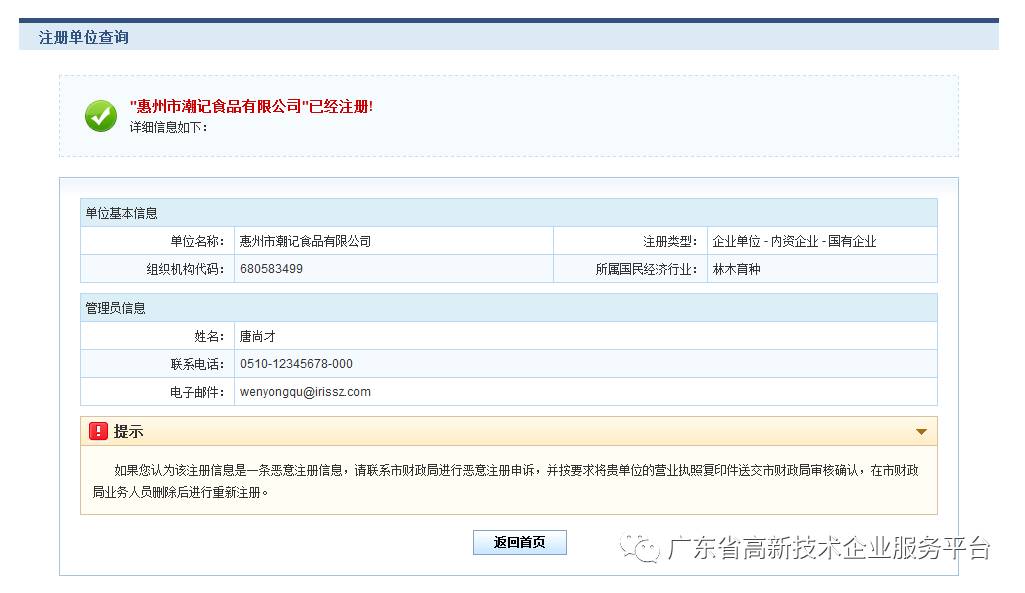Click the red exclamation icon beside 提示

98,431
